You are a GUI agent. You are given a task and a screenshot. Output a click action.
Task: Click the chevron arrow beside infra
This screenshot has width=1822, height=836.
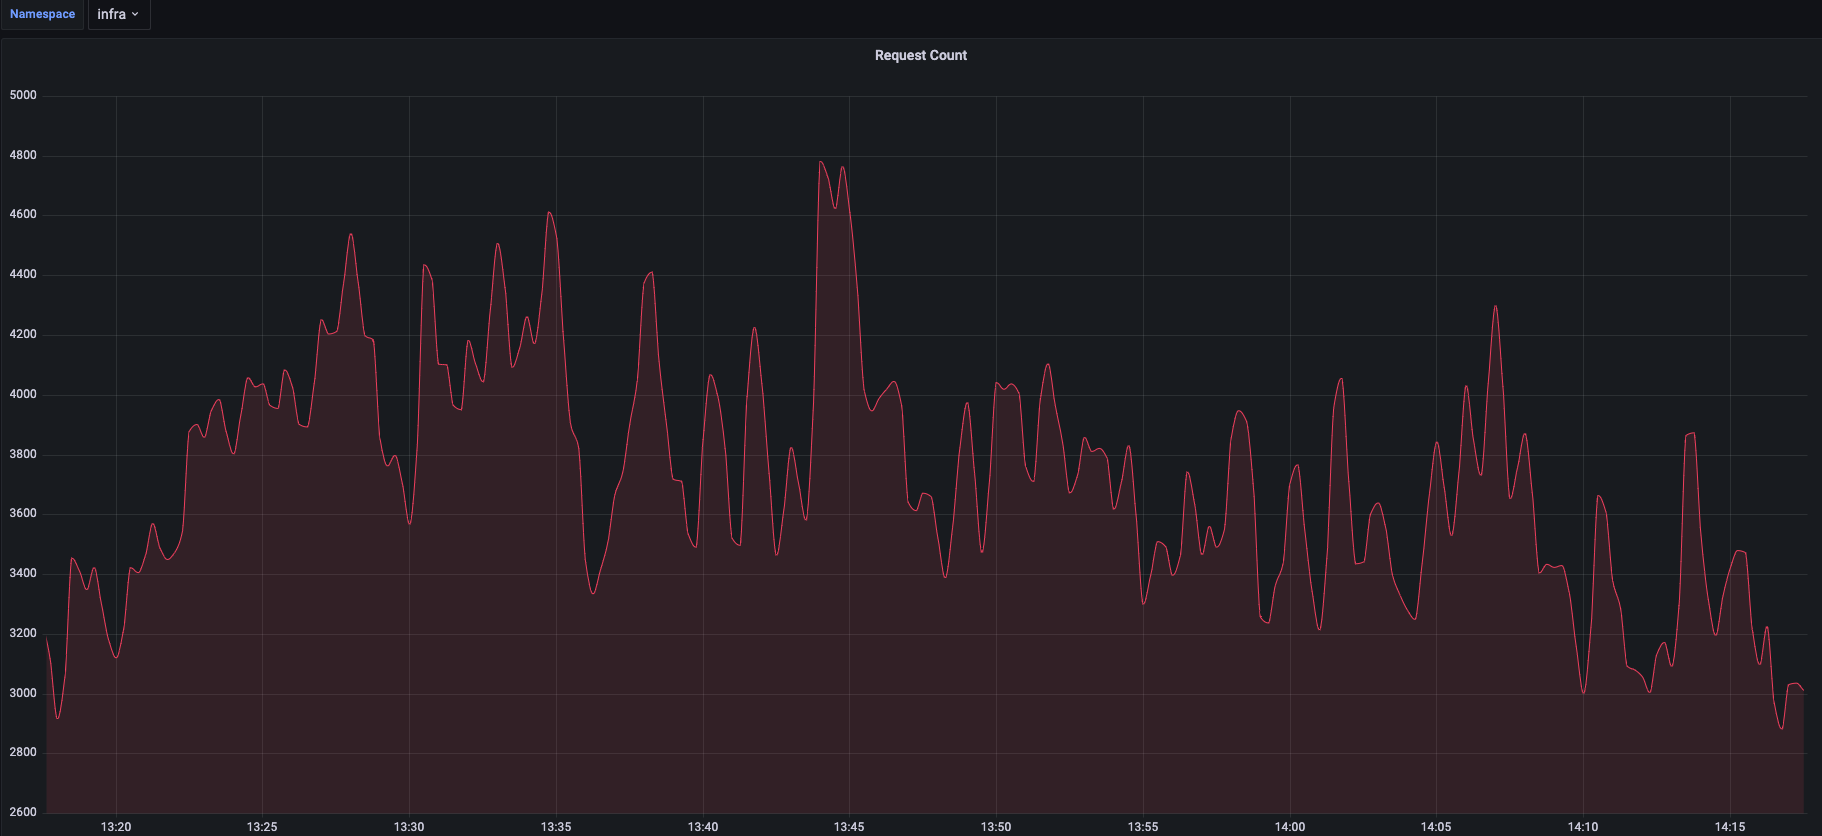coord(135,15)
